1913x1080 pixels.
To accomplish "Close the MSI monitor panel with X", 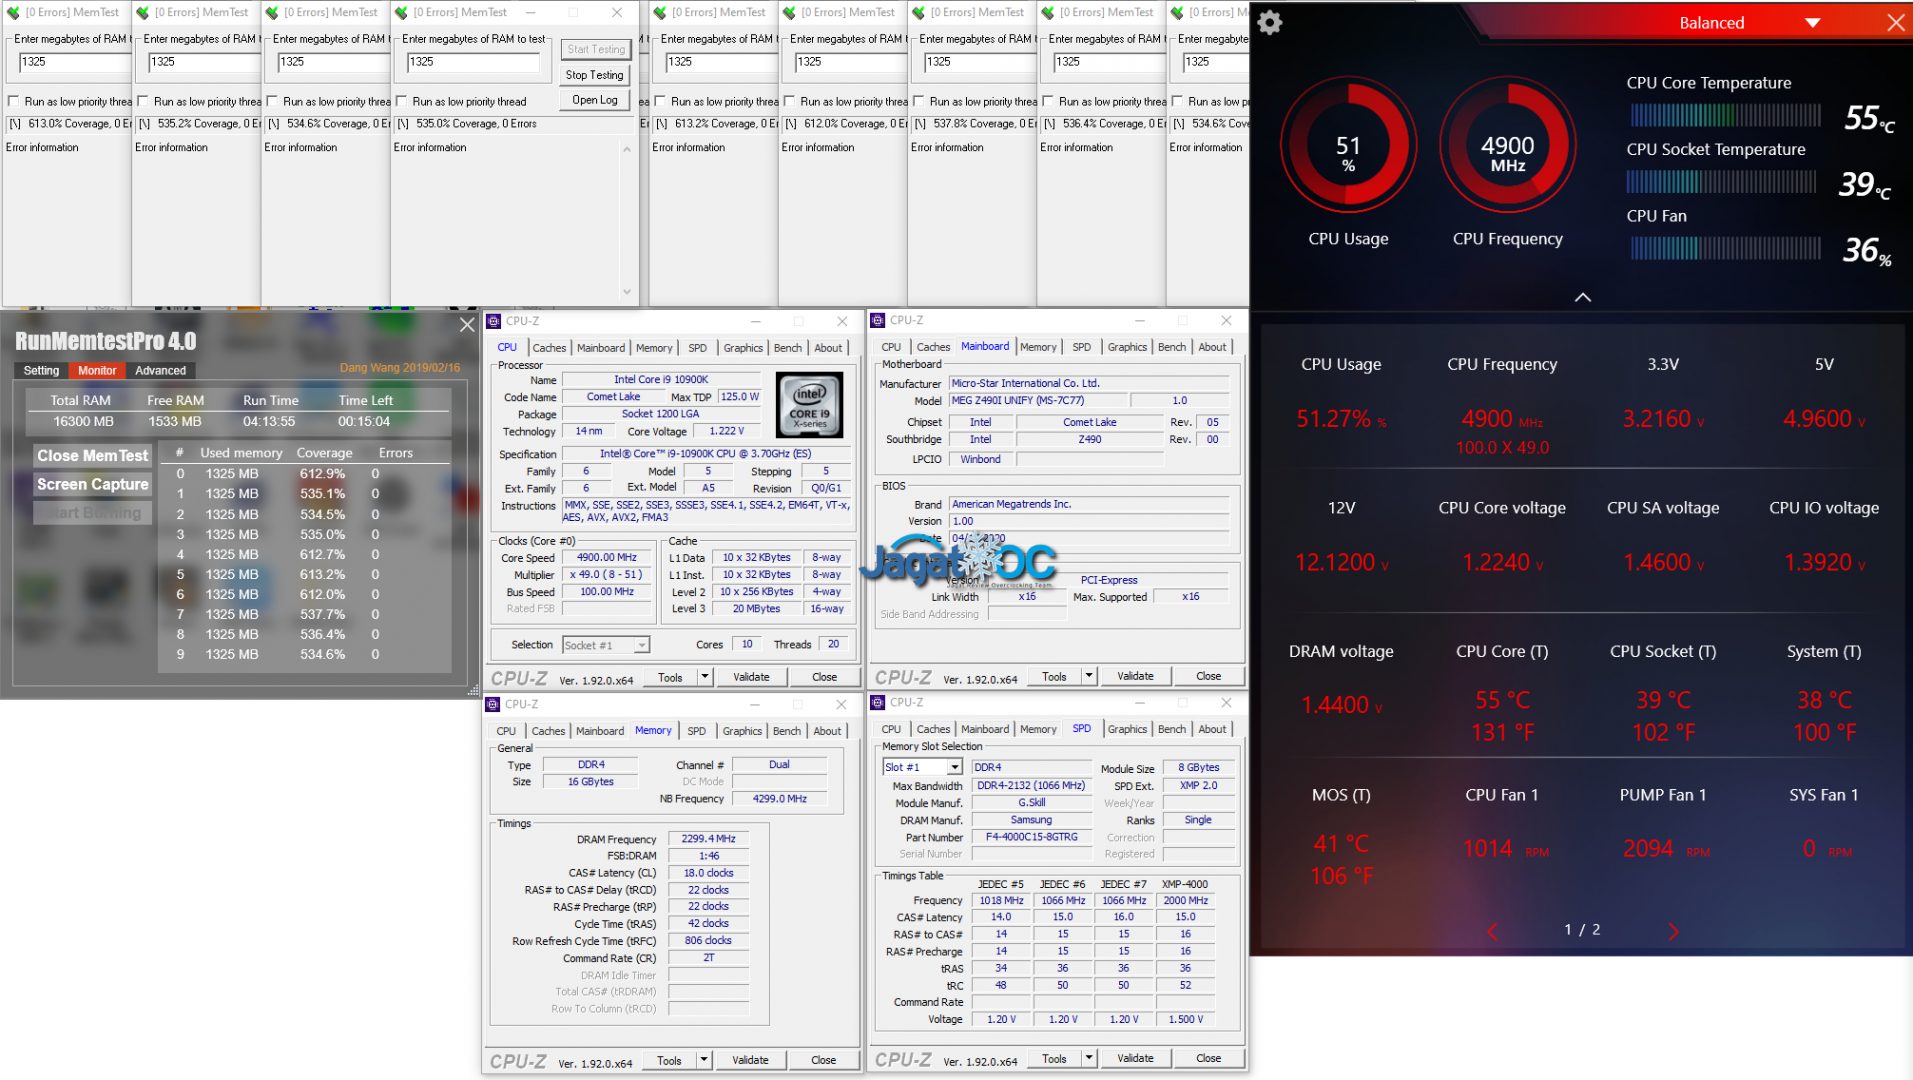I will tap(1895, 23).
